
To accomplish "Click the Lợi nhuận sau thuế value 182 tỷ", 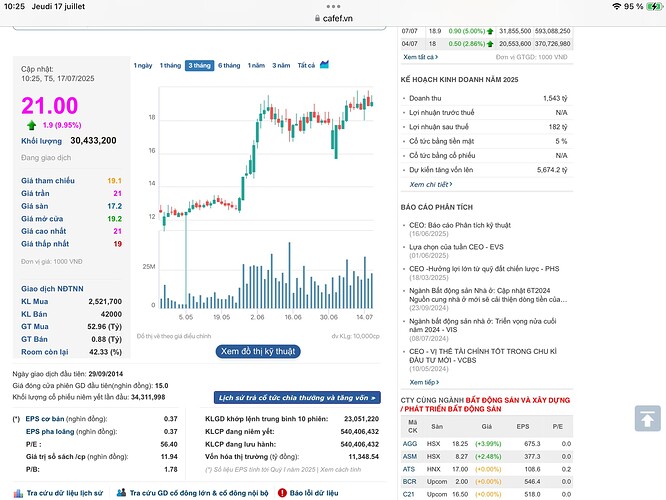I will (x=558, y=127).
